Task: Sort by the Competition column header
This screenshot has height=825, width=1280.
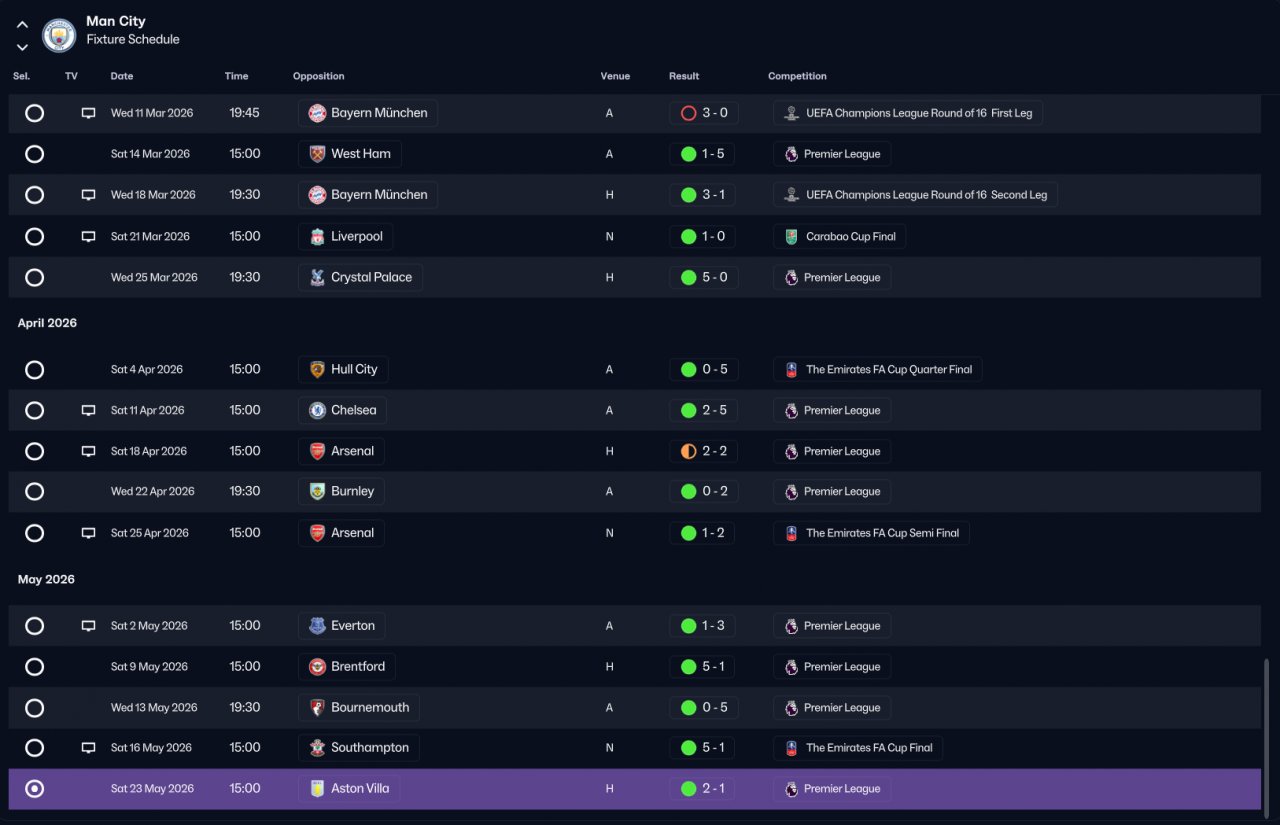Action: 797,76
